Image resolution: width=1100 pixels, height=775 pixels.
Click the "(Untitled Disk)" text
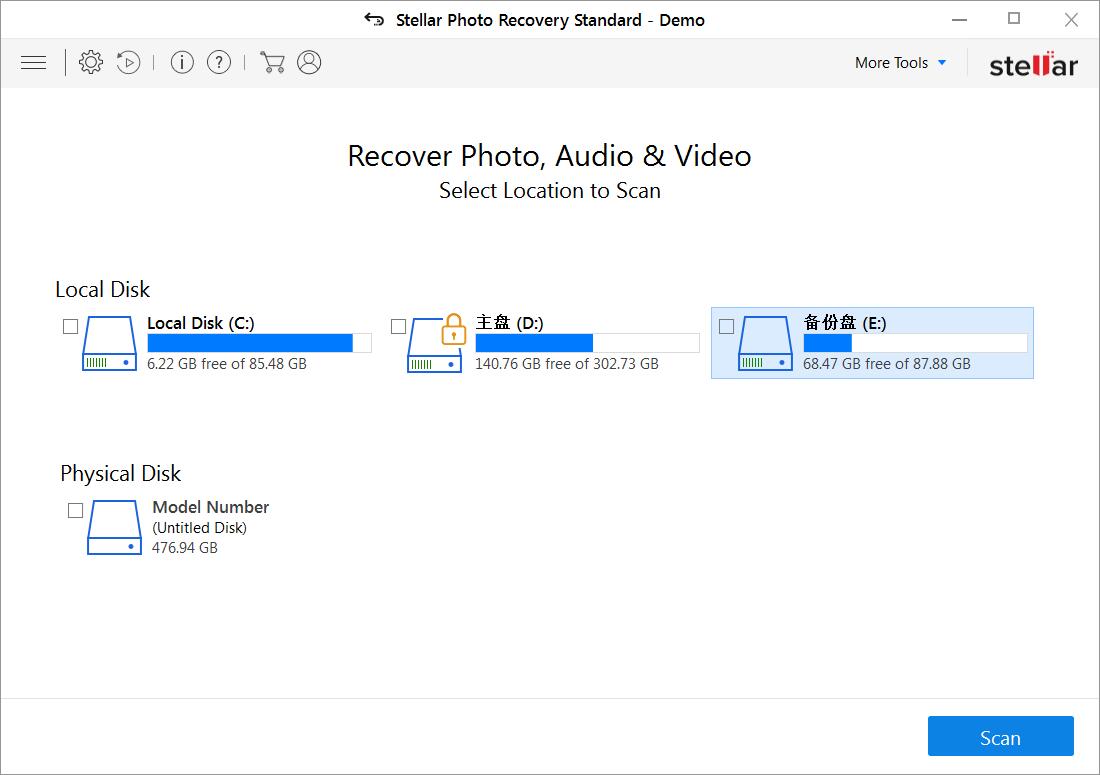click(199, 527)
